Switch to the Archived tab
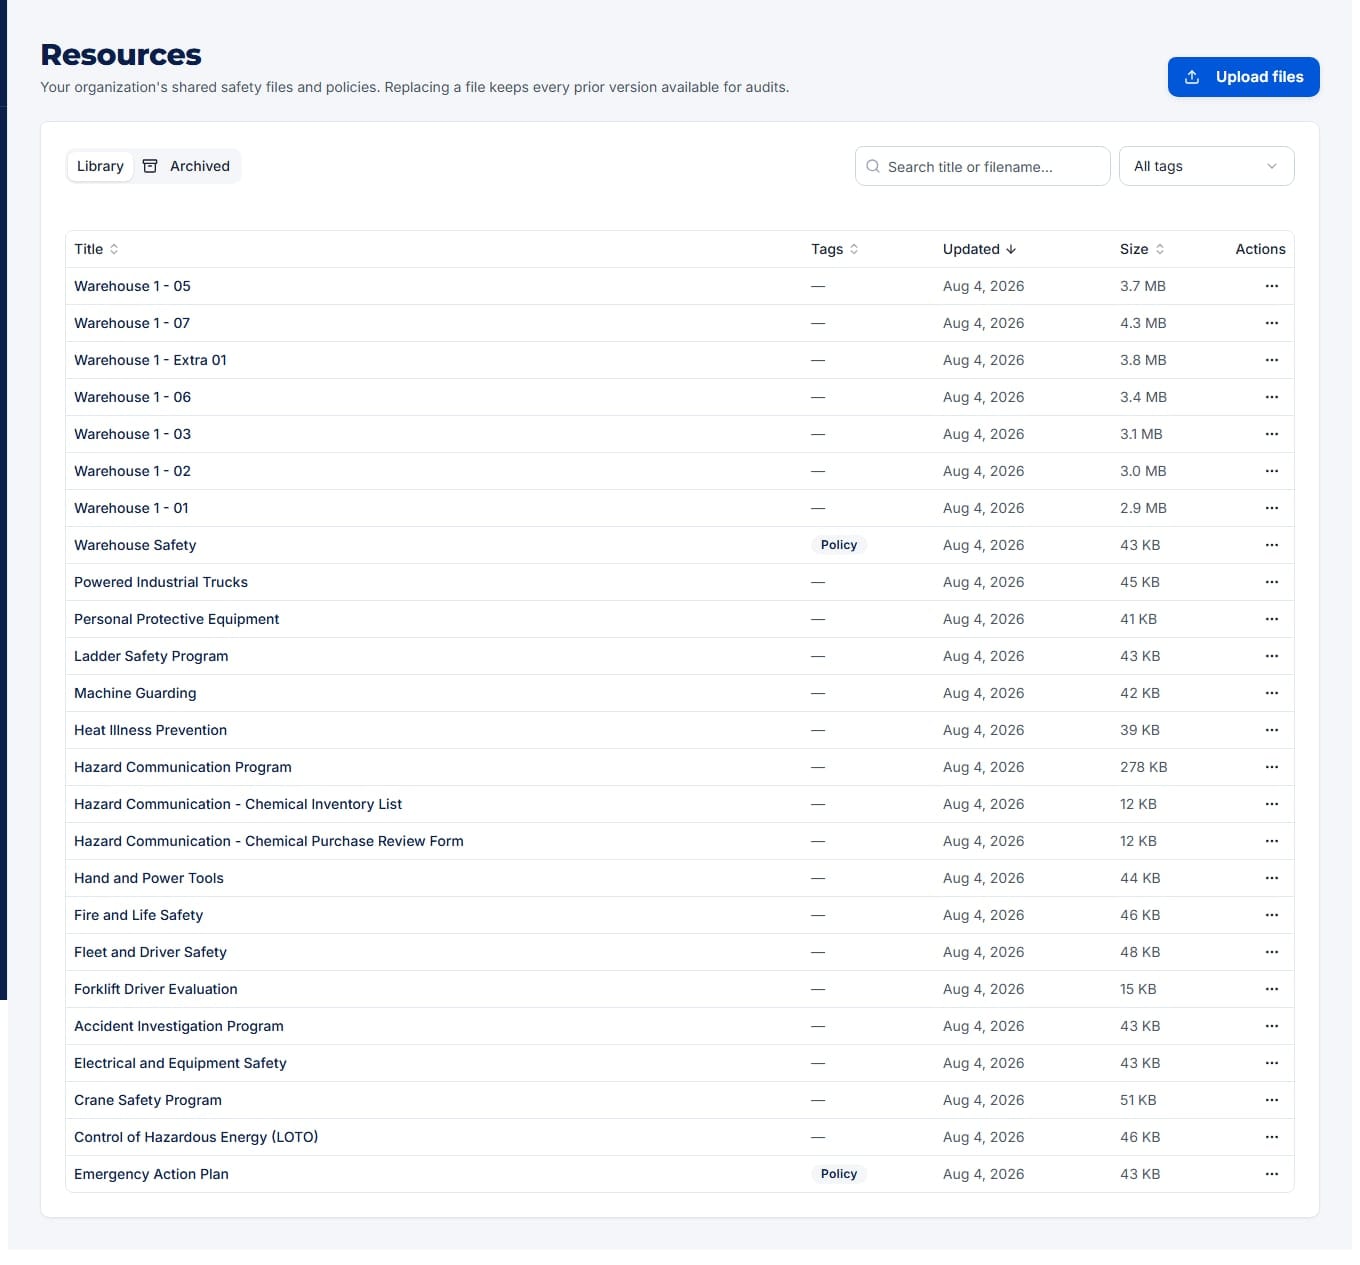The image size is (1360, 1265). click(187, 166)
